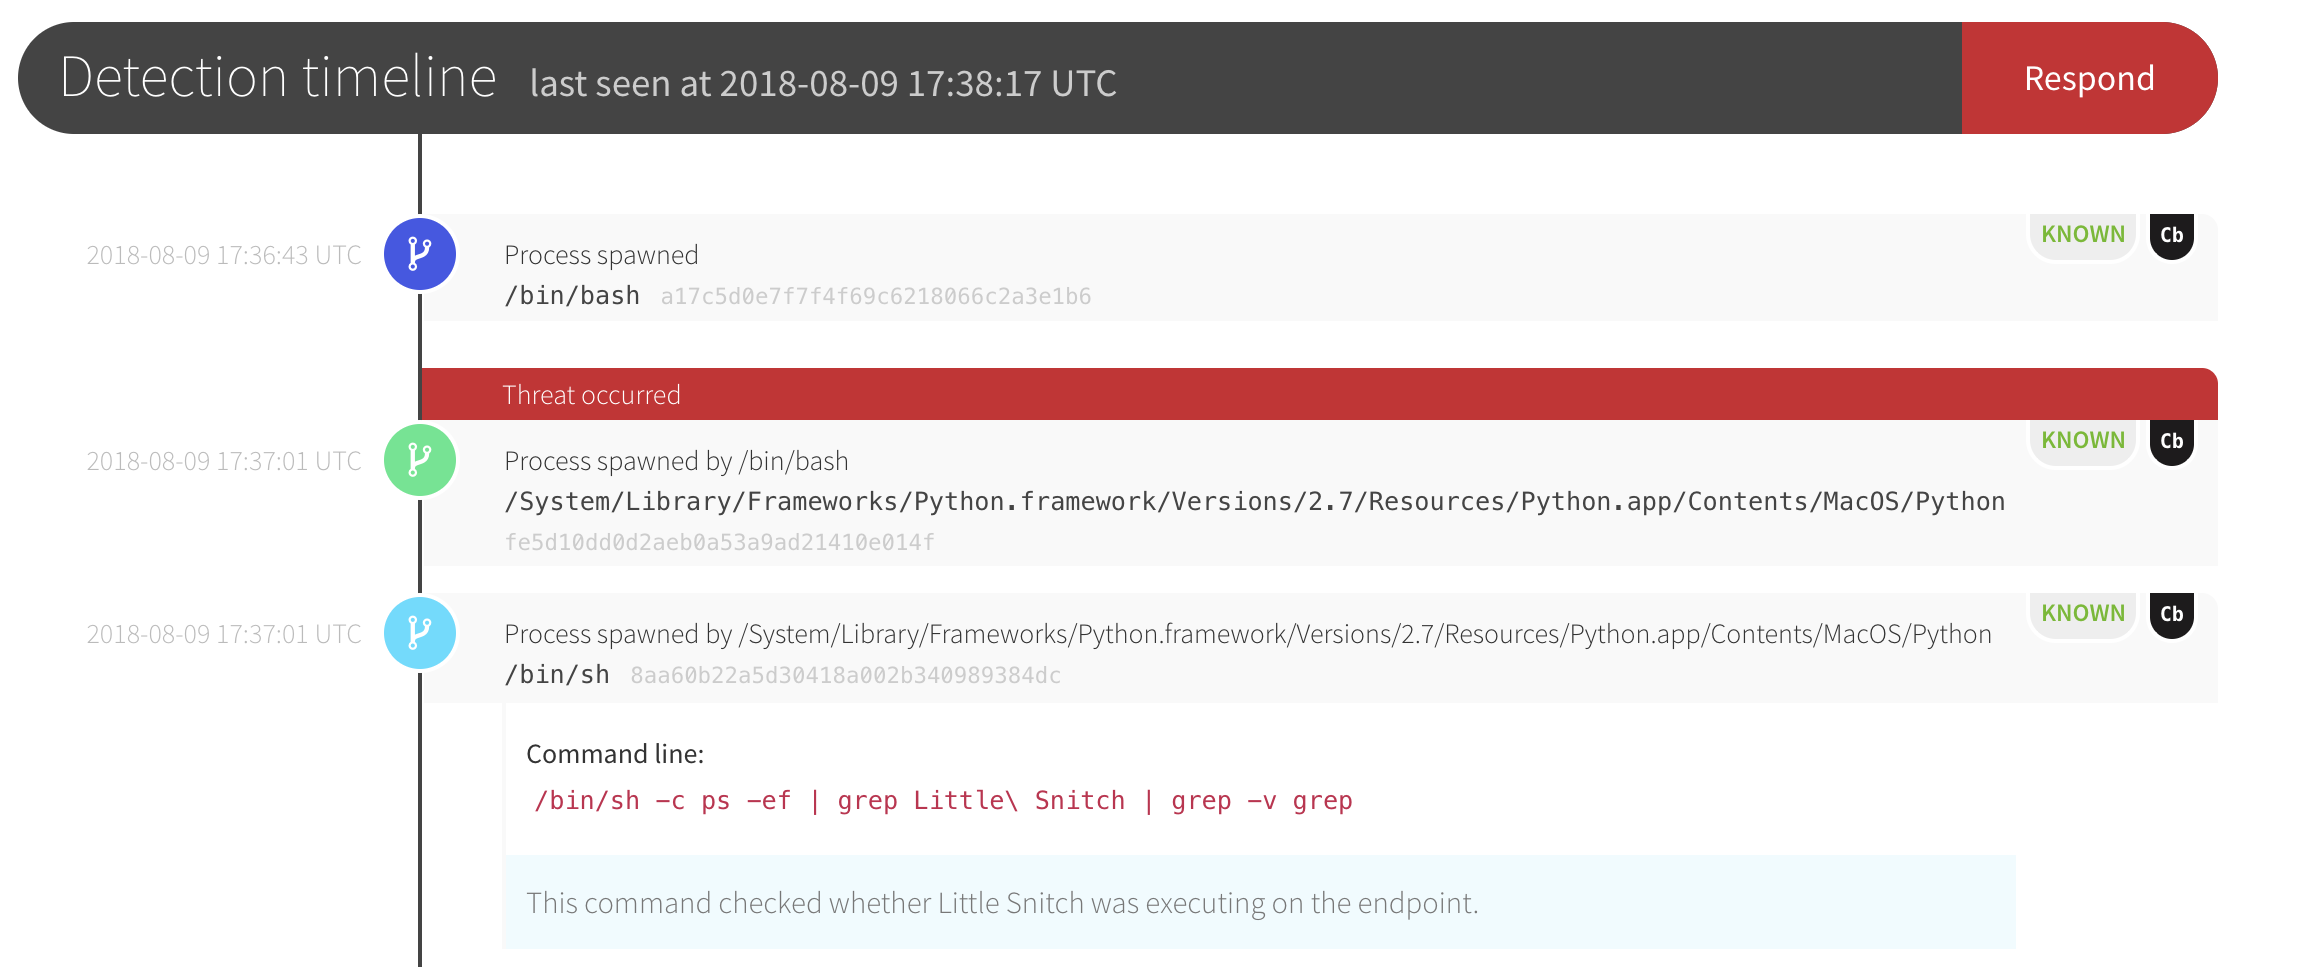This screenshot has width=2302, height=967.
Task: Click the KNOWN tag on the /bin/bash event
Action: (x=2082, y=235)
